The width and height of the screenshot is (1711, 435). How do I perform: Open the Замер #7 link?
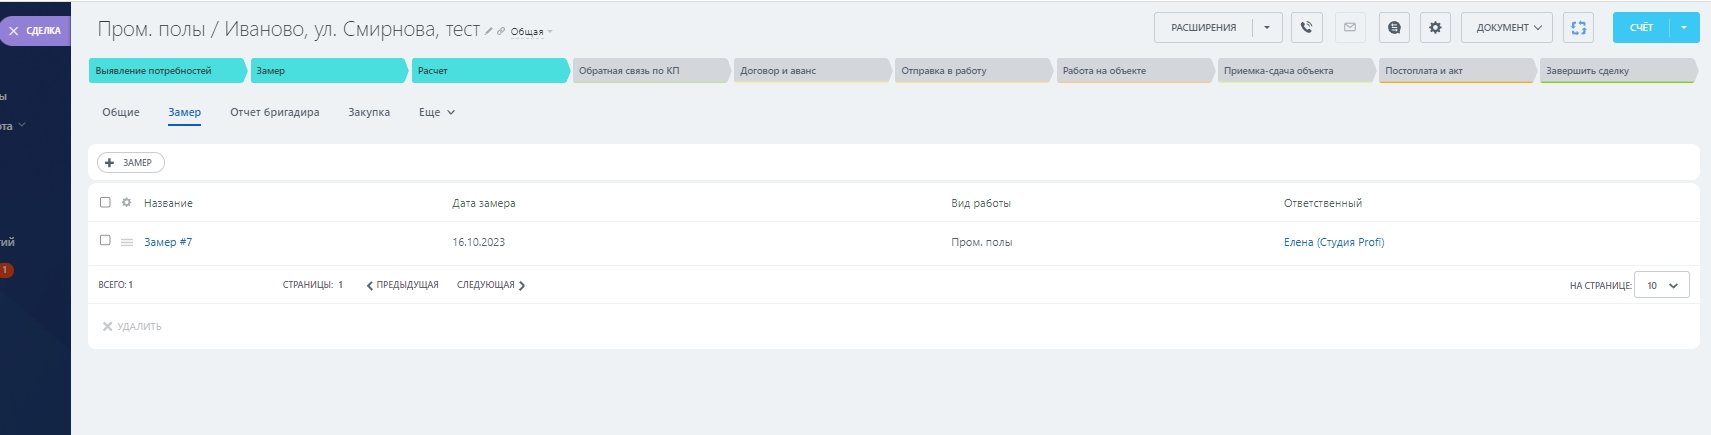(168, 242)
